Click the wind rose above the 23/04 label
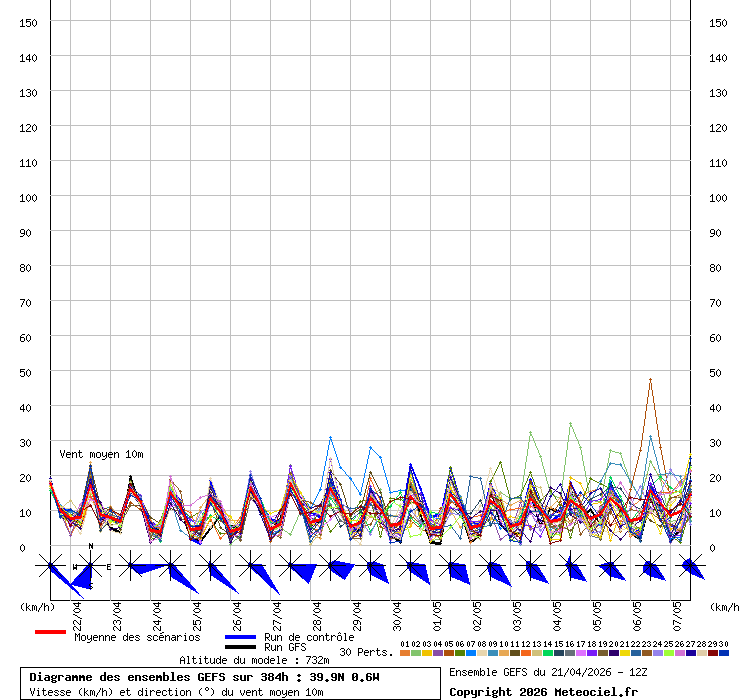The image size is (740, 700). click(x=131, y=567)
